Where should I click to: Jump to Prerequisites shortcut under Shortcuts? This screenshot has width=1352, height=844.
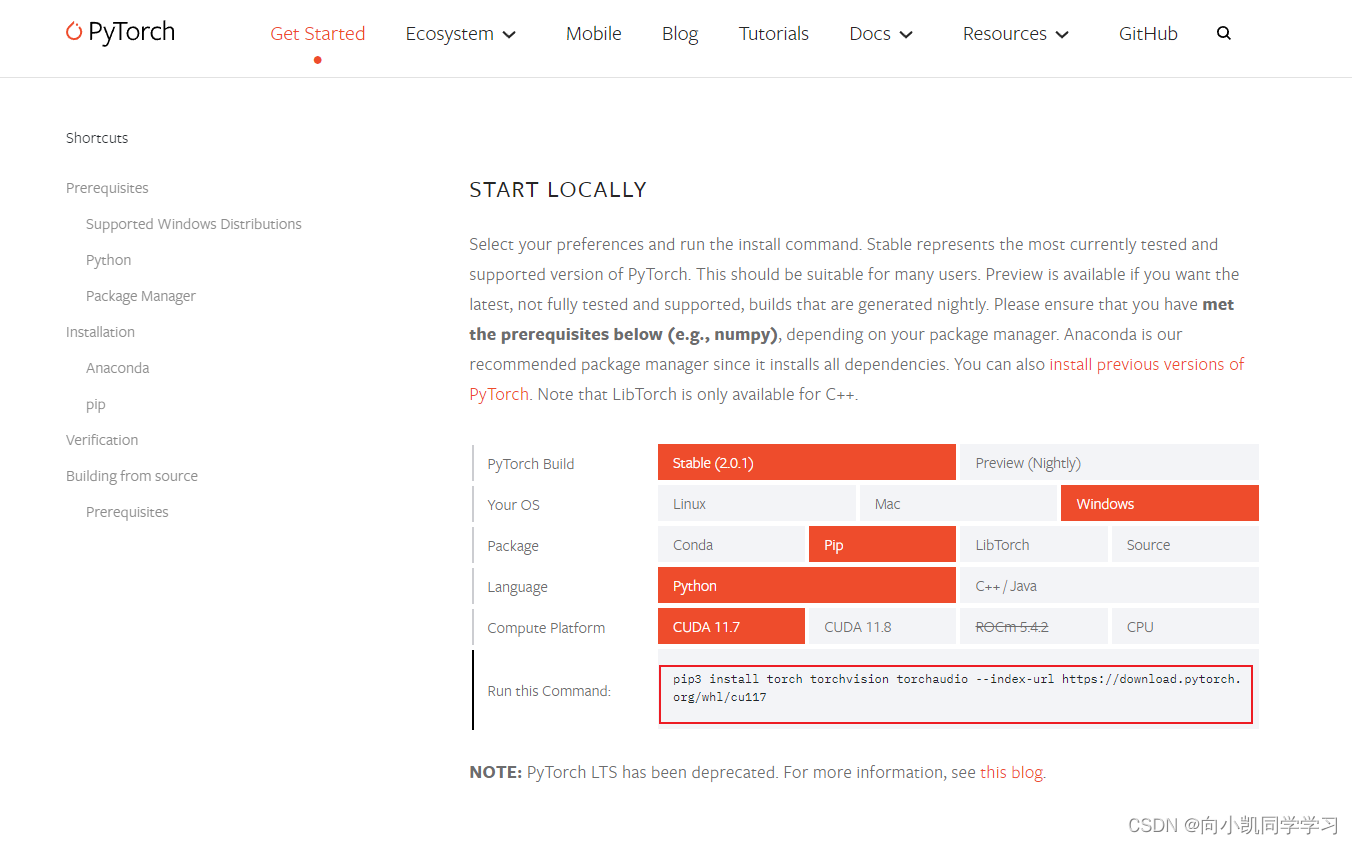(x=107, y=188)
